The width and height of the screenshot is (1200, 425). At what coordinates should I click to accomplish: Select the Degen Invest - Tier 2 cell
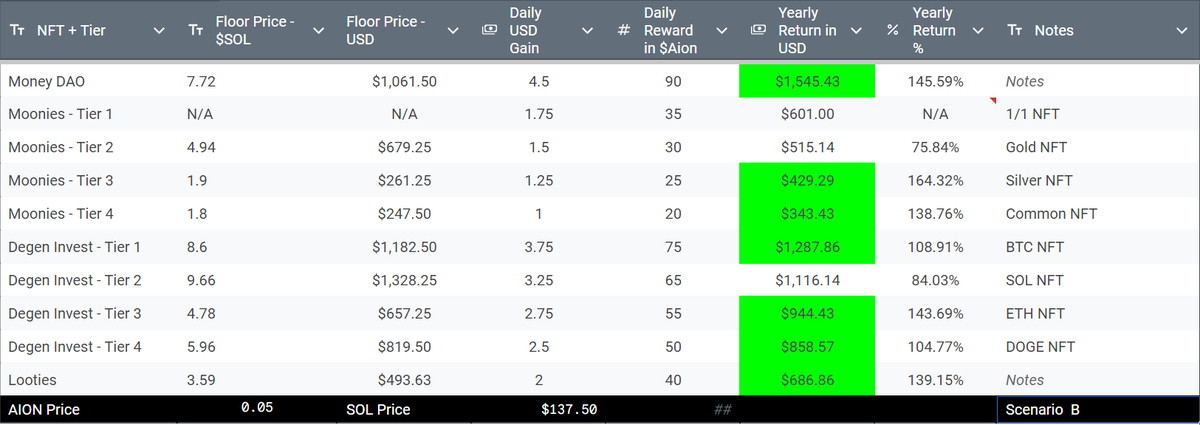coord(89,280)
